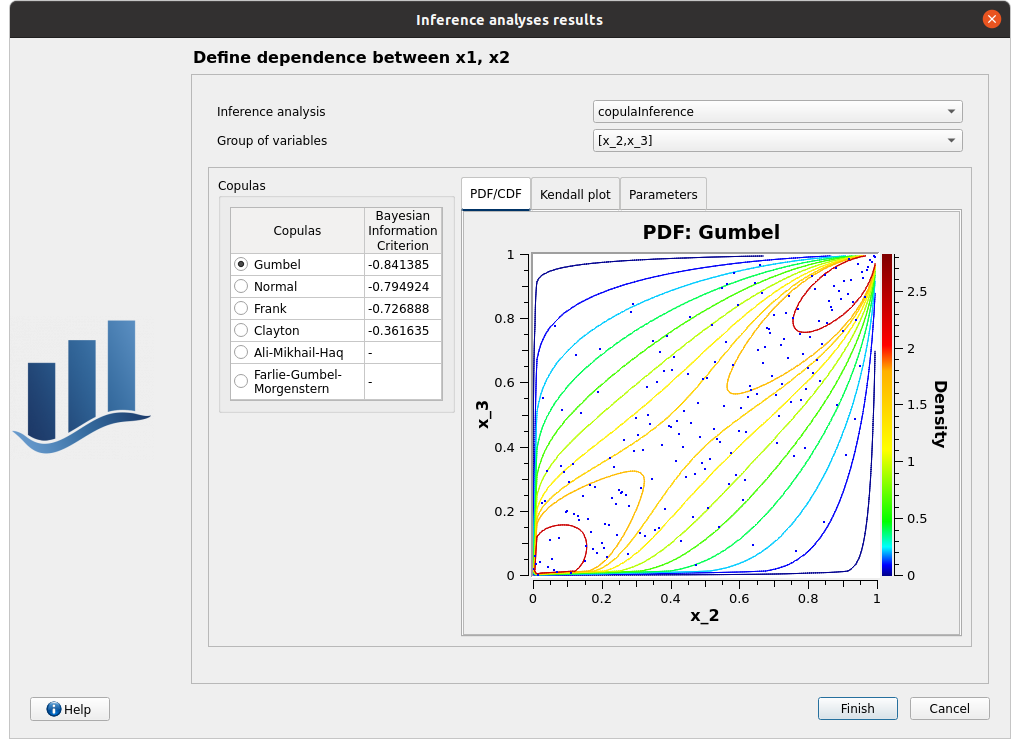Select the Gumbel copula radio button

(241, 265)
